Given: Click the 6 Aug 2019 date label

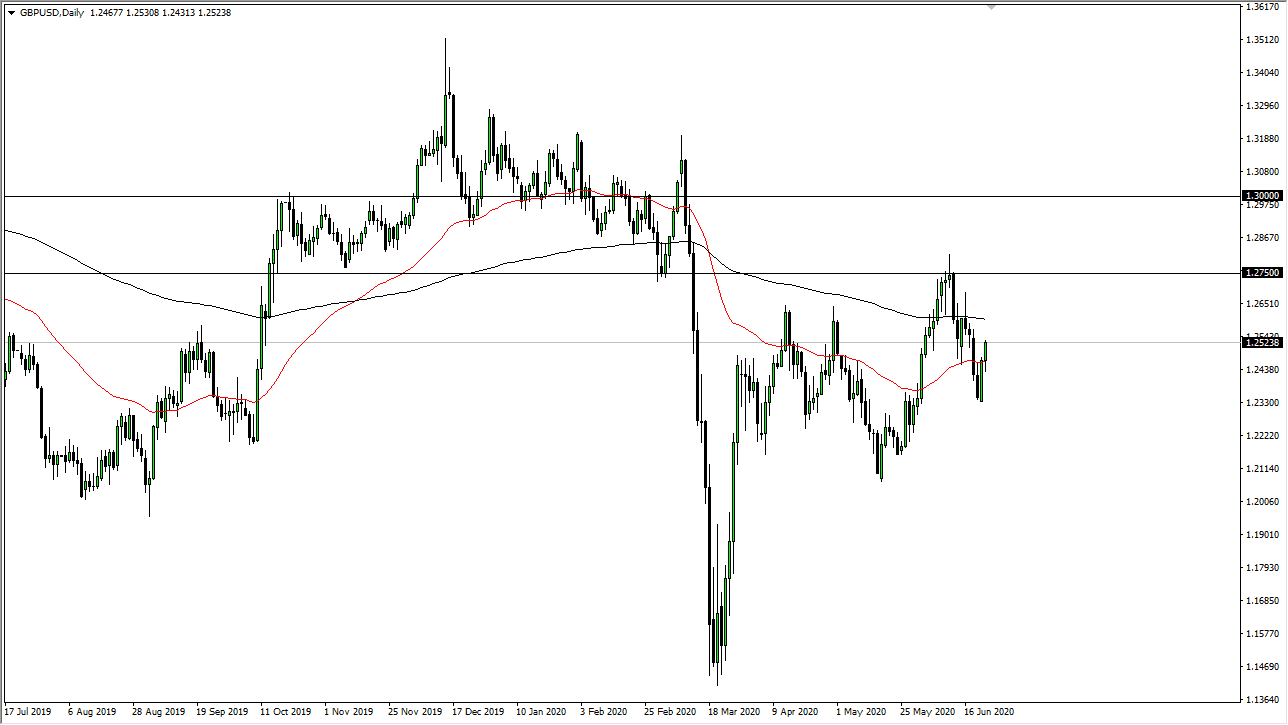Looking at the screenshot, I should coord(93,713).
